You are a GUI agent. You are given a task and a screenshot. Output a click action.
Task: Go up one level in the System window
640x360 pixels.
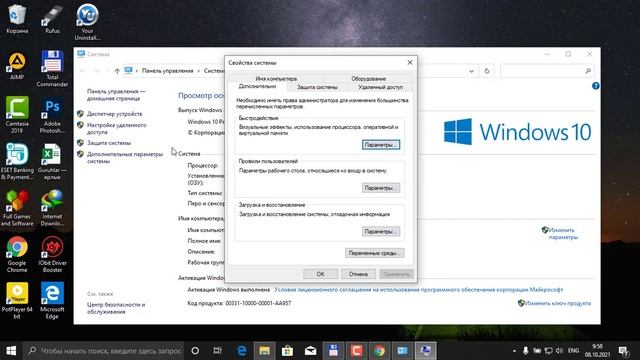click(117, 71)
